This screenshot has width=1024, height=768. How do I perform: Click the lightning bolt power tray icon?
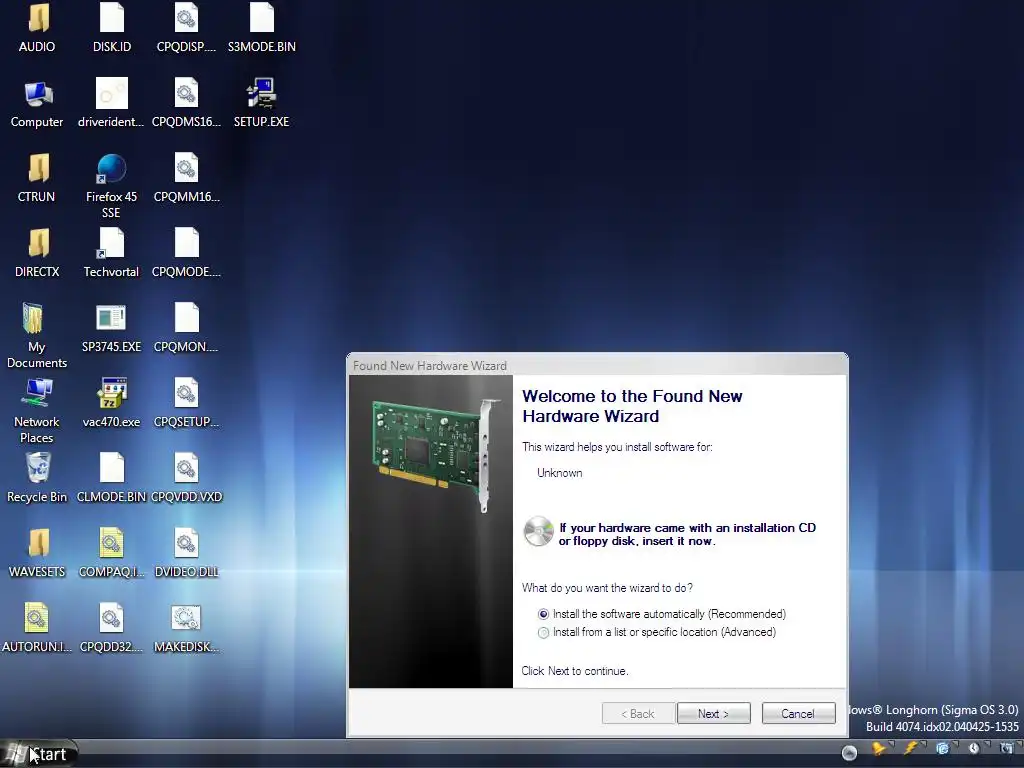tap(910, 748)
